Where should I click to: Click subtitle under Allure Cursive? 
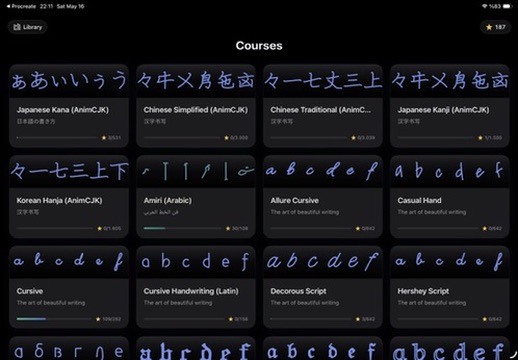click(x=305, y=212)
